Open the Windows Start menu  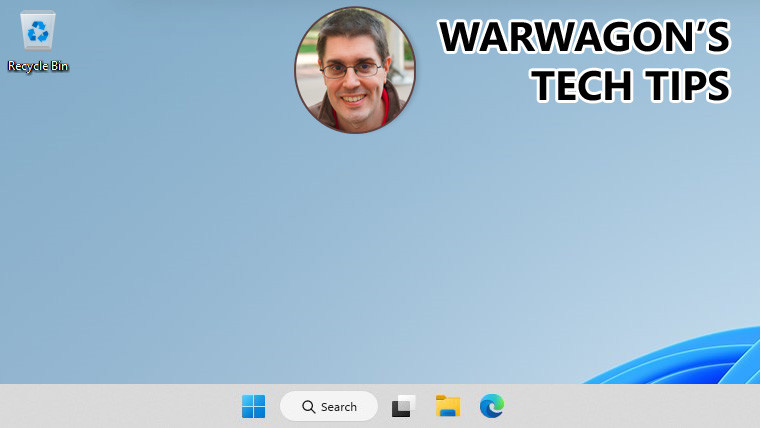[x=253, y=406]
